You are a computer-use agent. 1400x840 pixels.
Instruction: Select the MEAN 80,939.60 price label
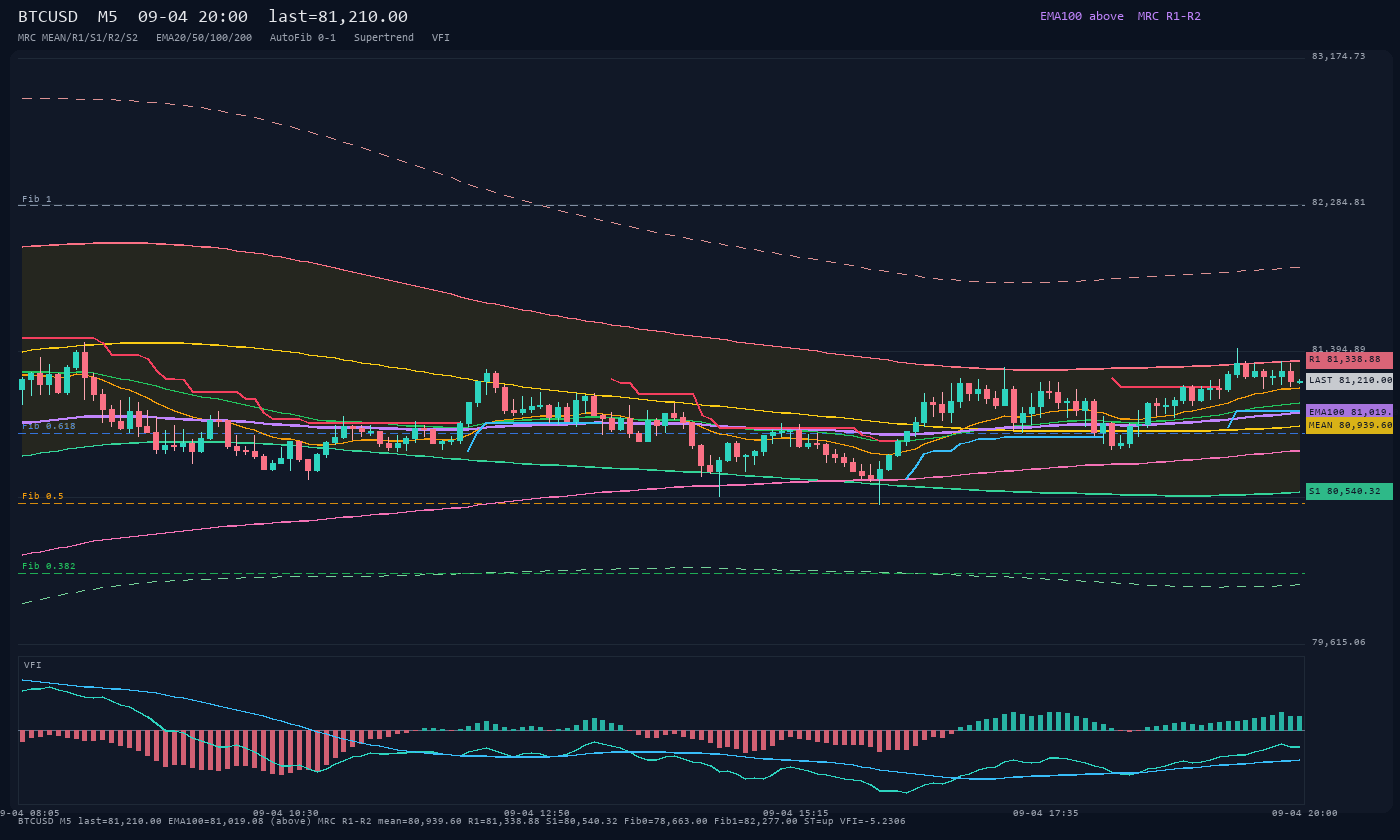1349,425
